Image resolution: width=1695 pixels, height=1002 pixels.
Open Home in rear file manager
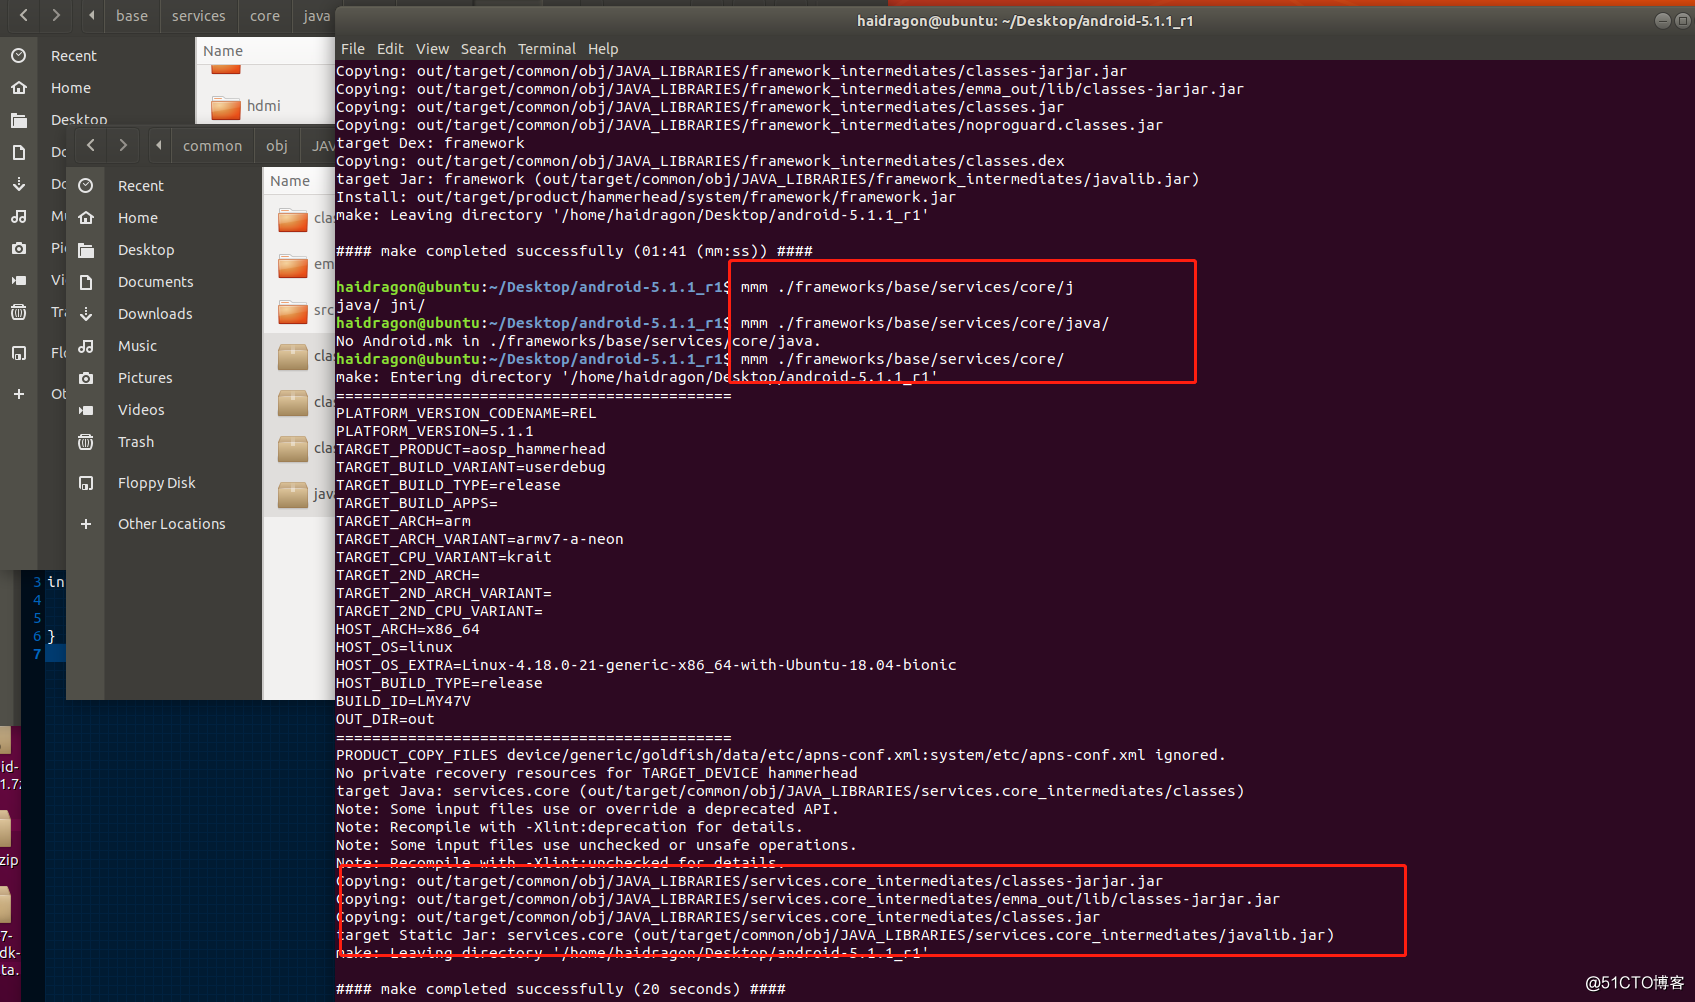click(71, 88)
